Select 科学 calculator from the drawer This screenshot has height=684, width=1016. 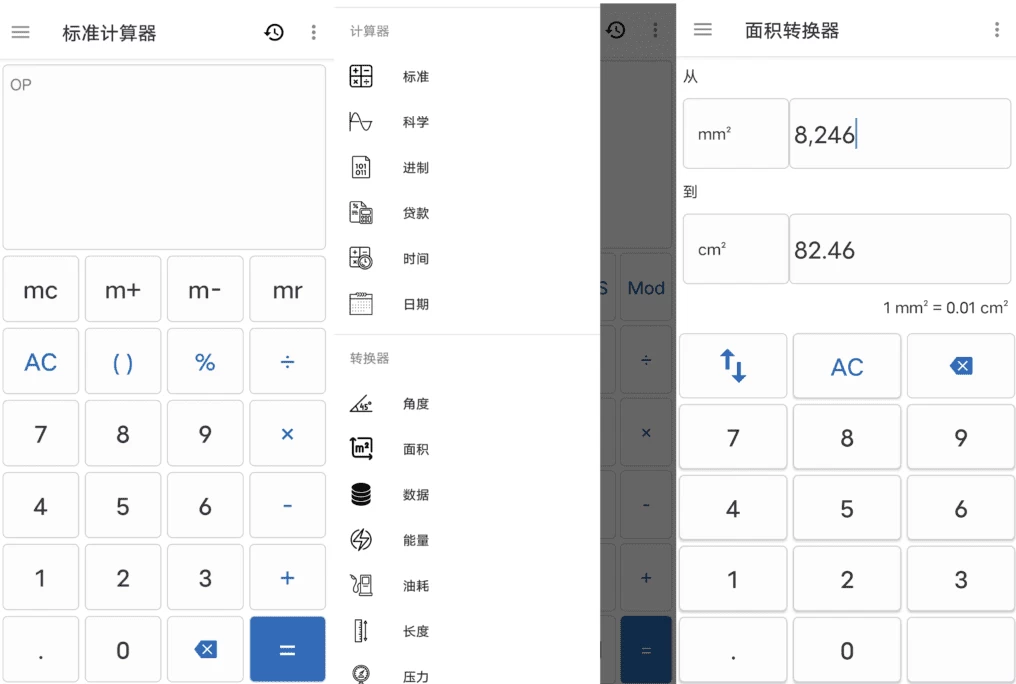point(415,122)
